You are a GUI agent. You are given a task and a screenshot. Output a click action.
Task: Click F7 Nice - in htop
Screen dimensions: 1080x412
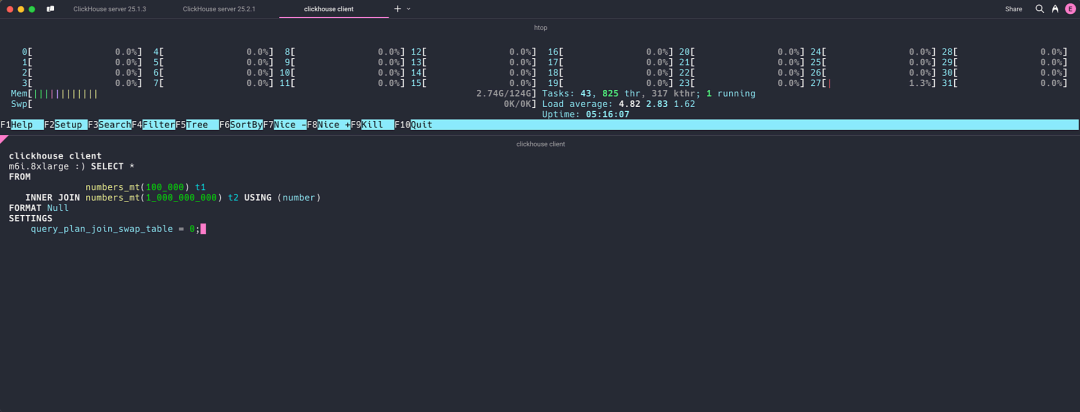point(284,125)
